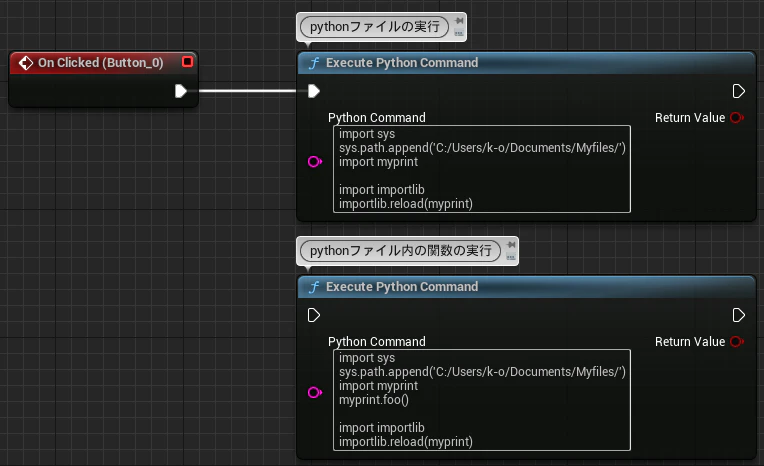Click exec output pin of top Execute Python Command
The width and height of the screenshot is (764, 466).
click(739, 91)
